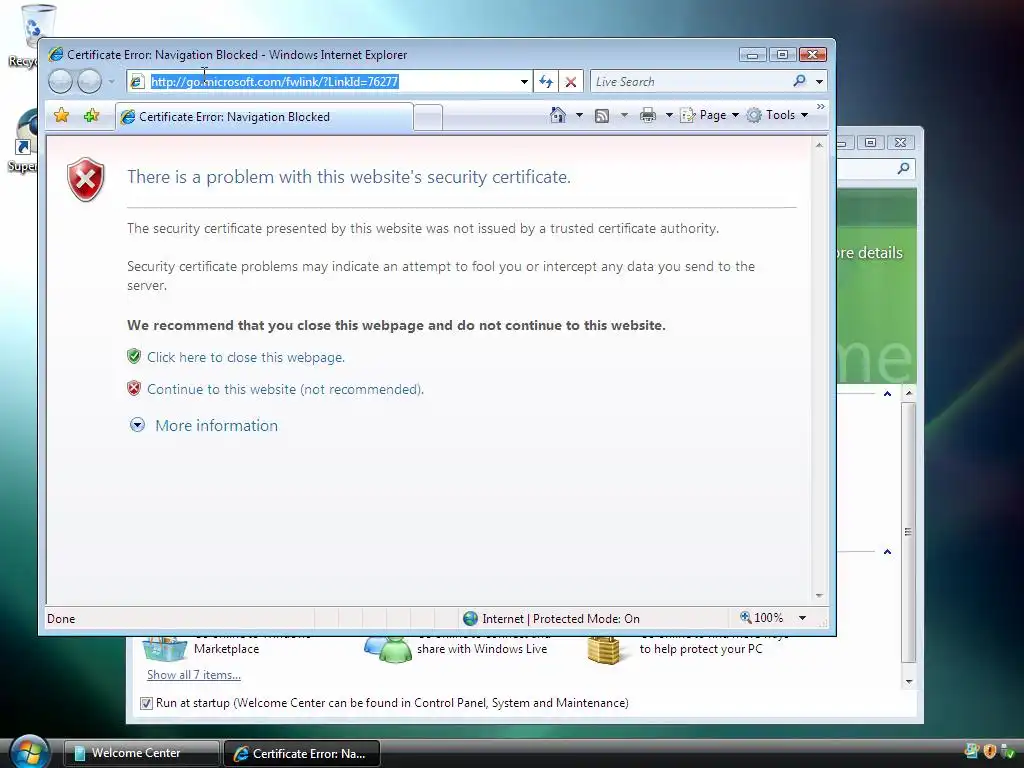Click the Back navigation button
The image size is (1024, 768).
[60, 82]
